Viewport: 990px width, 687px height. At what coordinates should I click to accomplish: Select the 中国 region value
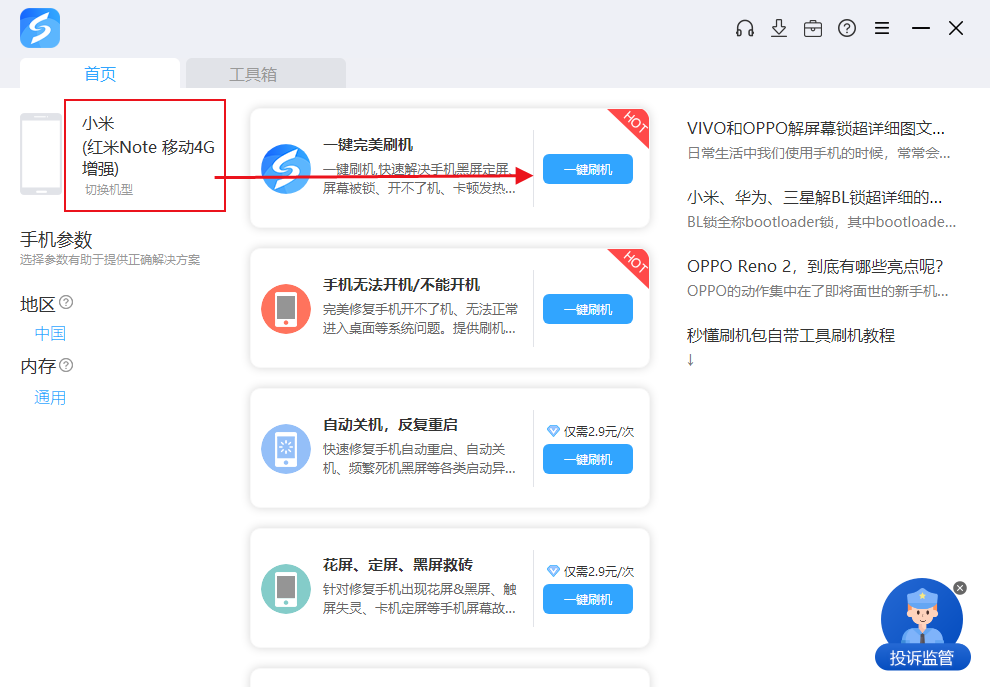(x=50, y=333)
